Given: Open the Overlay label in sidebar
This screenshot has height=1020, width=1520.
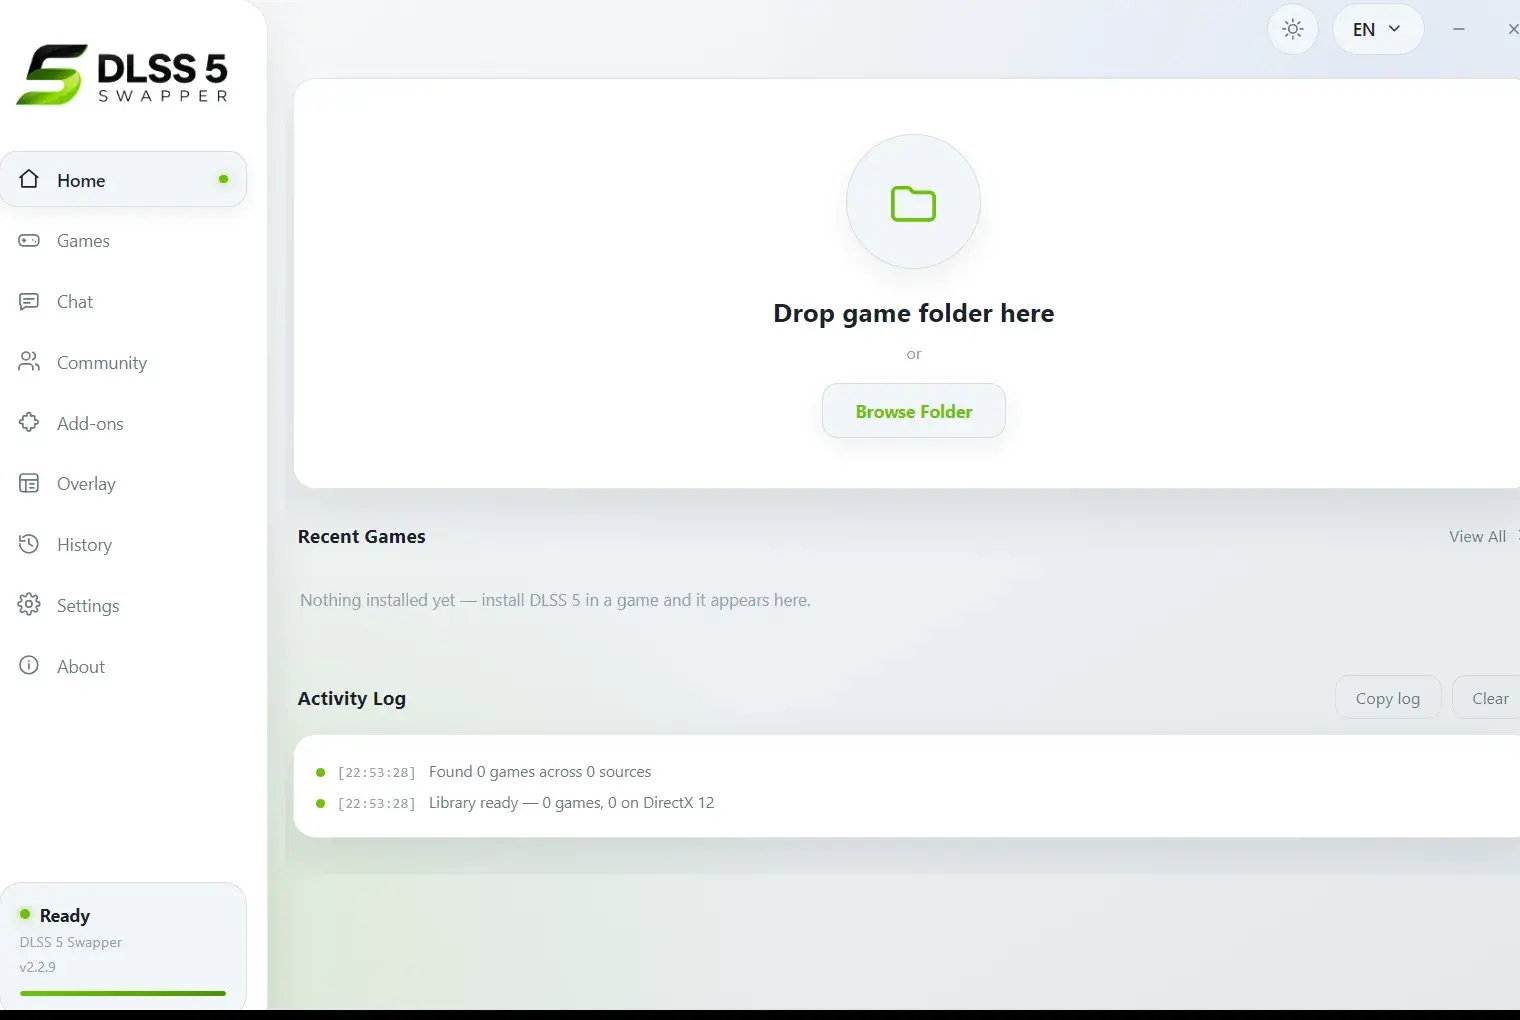Looking at the screenshot, I should point(86,484).
